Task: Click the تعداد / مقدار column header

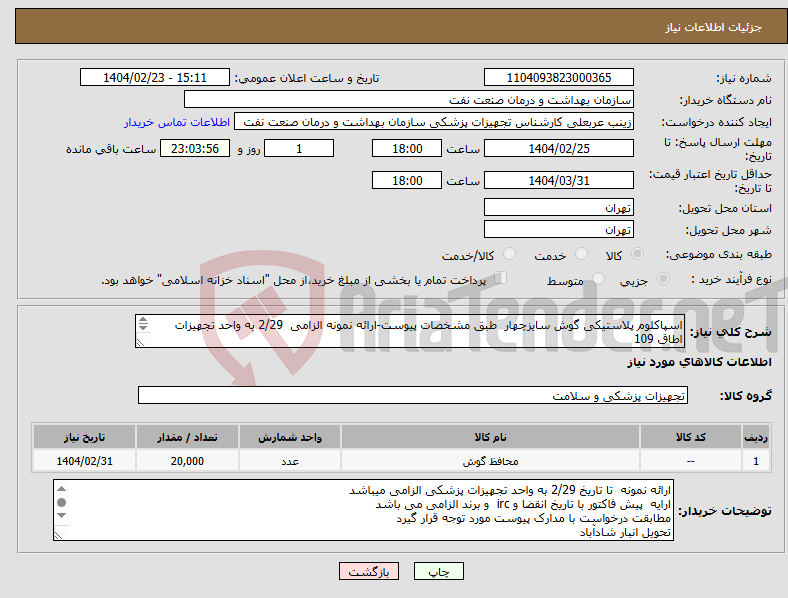Action: pos(187,437)
